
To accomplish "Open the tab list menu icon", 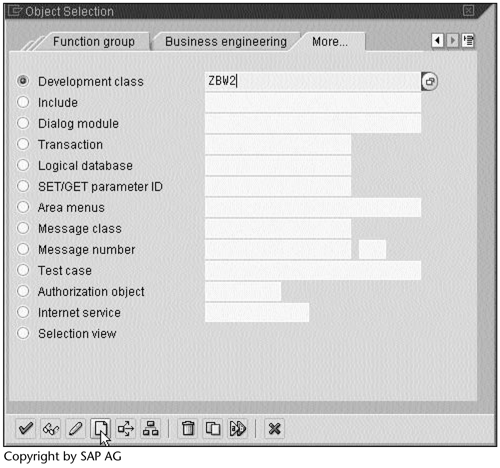I will (468, 41).
